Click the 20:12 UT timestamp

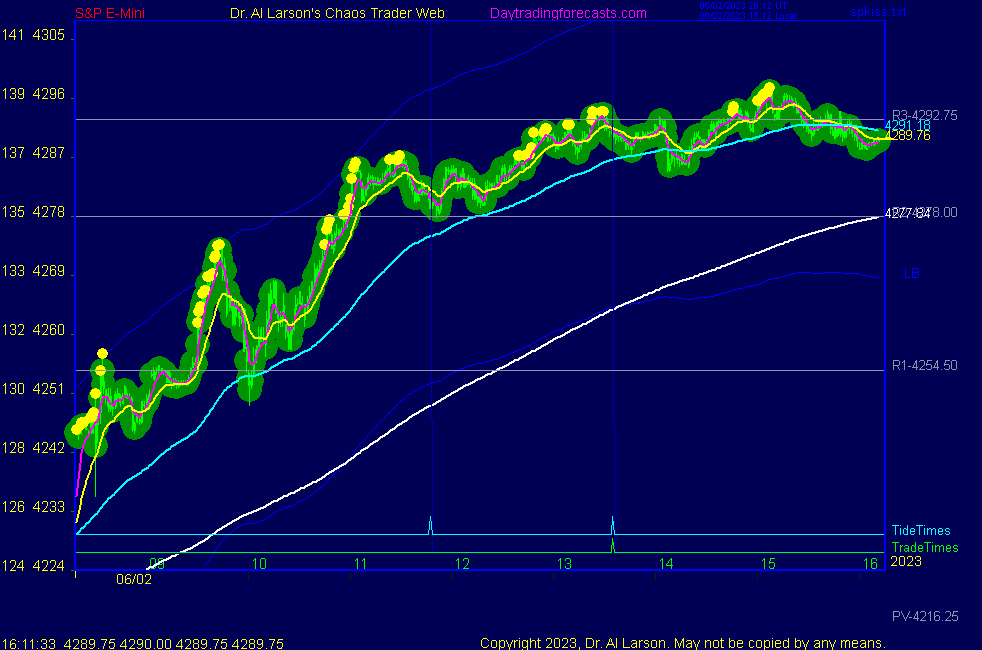click(743, 6)
